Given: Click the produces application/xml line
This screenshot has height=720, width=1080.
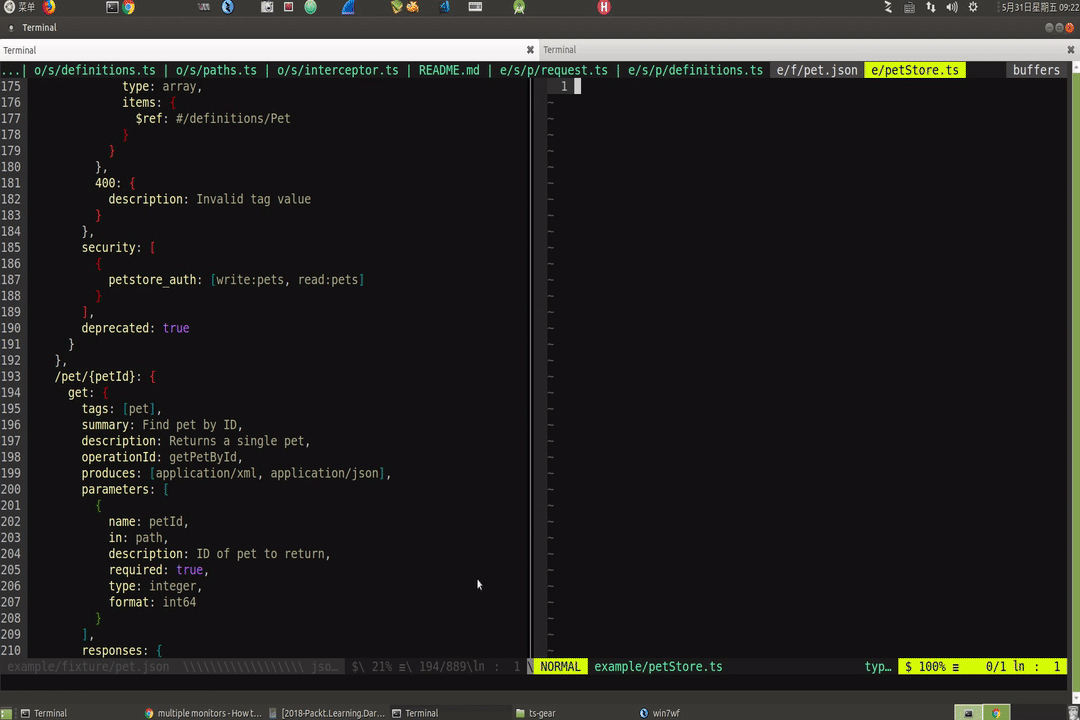Looking at the screenshot, I should 236,473.
